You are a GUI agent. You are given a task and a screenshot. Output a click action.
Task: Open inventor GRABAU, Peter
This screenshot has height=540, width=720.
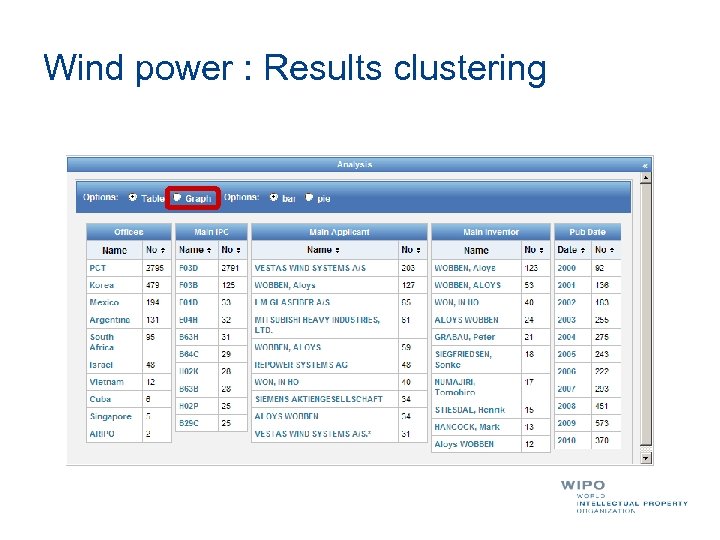pos(465,337)
